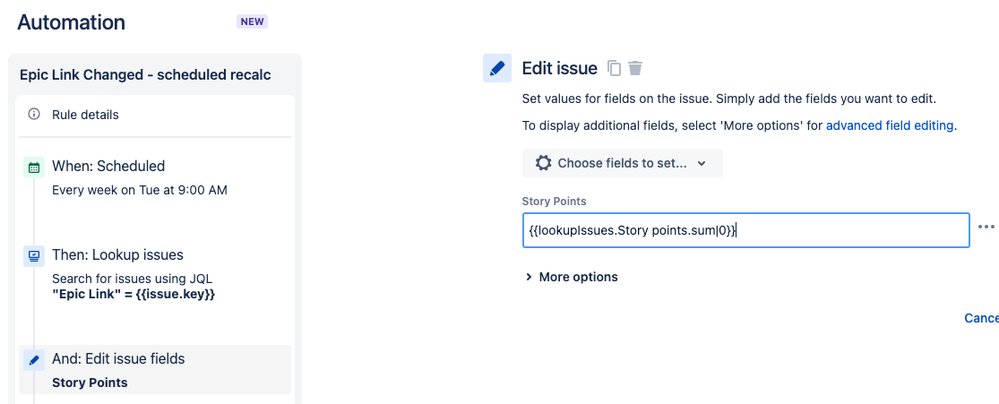Delete the Edit issue action via trash icon

(635, 68)
